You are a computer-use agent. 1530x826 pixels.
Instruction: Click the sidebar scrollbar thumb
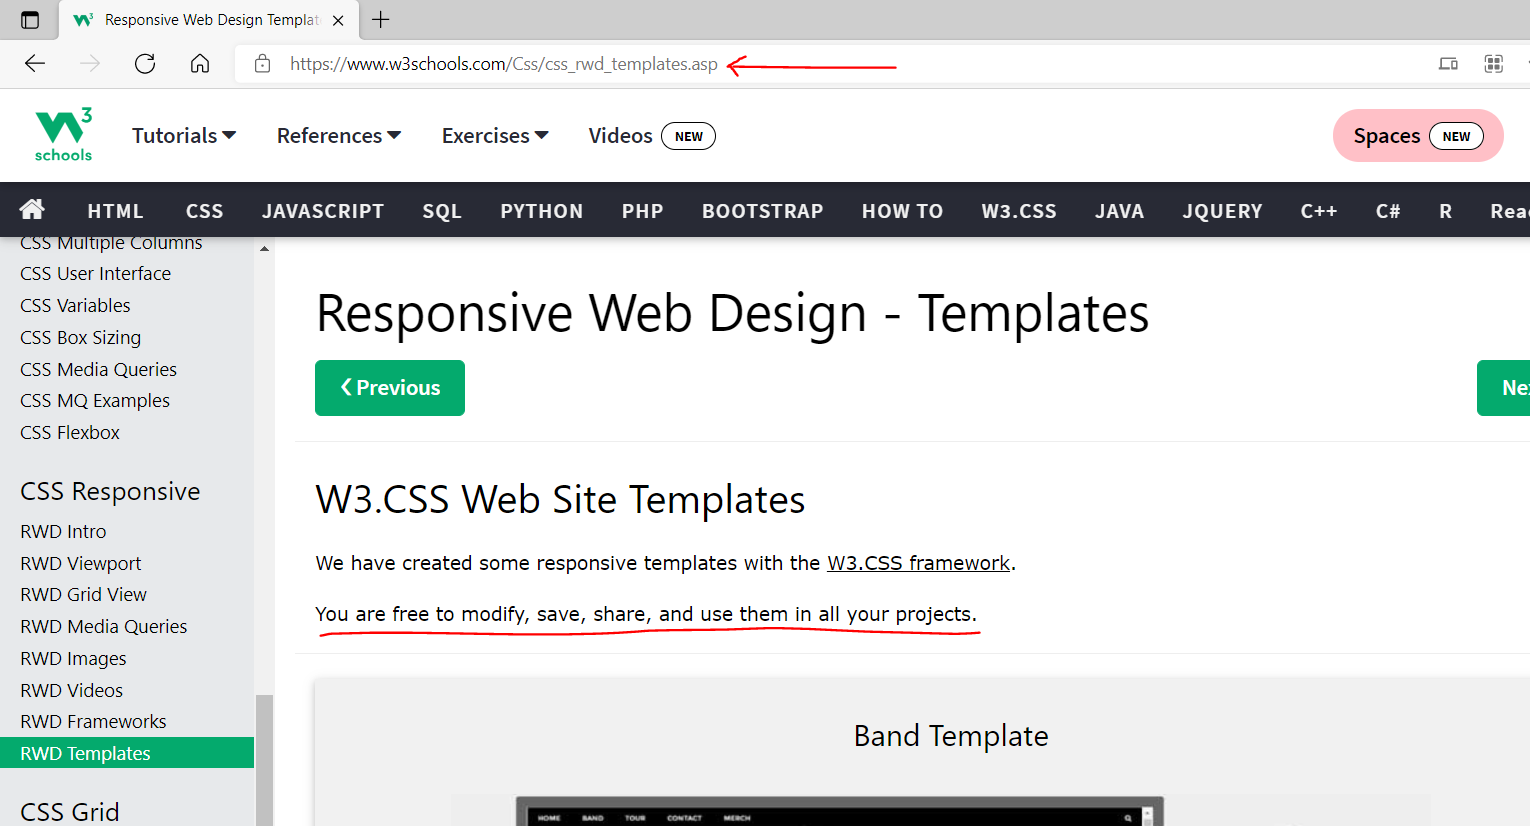click(x=264, y=760)
